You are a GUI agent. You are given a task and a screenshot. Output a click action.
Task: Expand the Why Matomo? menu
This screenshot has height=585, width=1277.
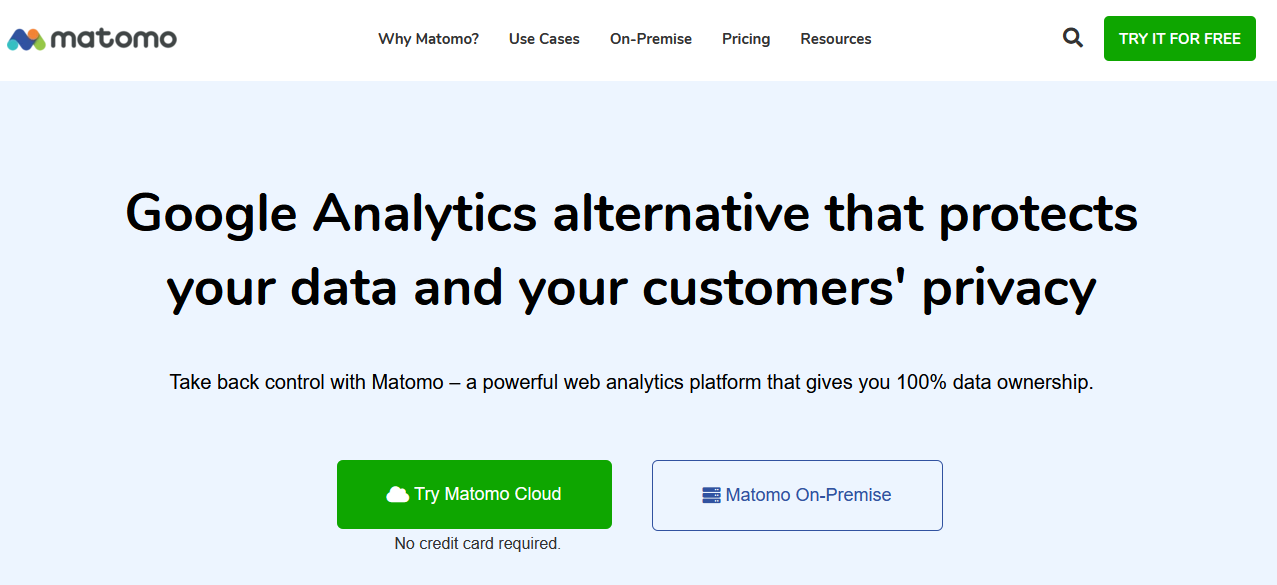428,39
